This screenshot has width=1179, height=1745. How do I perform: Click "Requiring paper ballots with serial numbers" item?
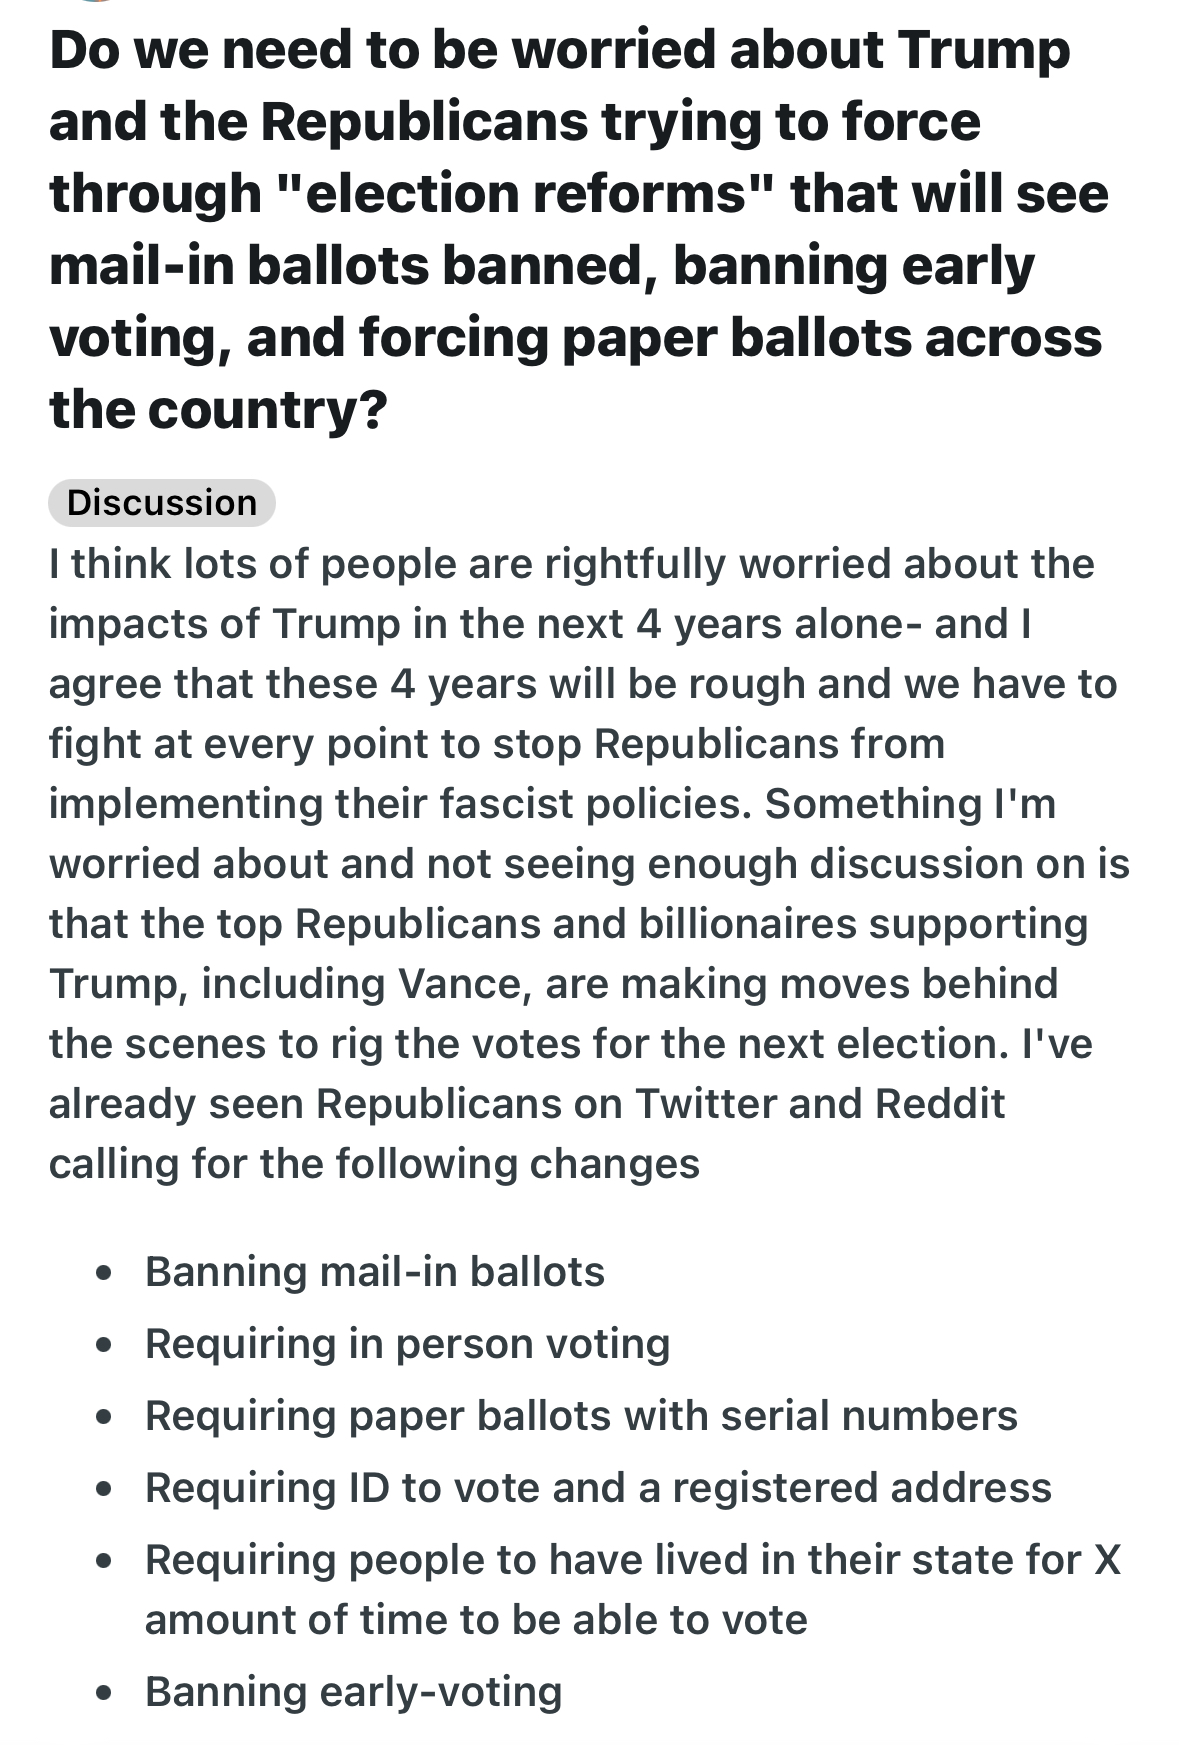pyautogui.click(x=581, y=1415)
